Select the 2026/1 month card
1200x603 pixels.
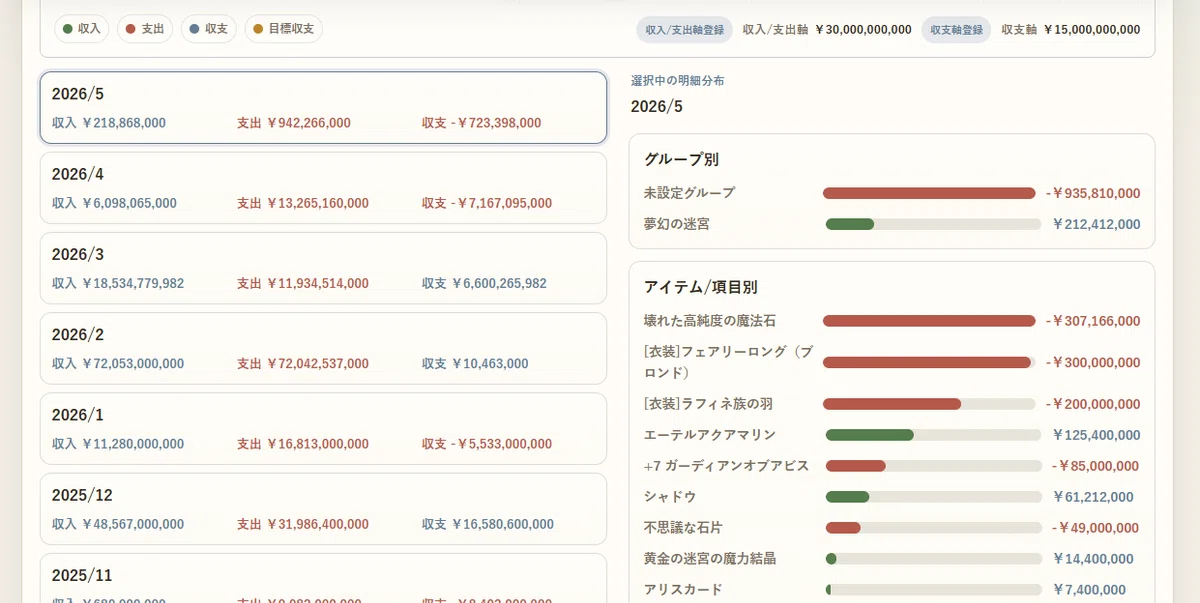[323, 428]
